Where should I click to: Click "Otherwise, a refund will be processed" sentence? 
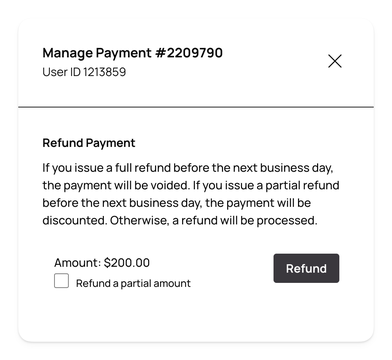(214, 221)
